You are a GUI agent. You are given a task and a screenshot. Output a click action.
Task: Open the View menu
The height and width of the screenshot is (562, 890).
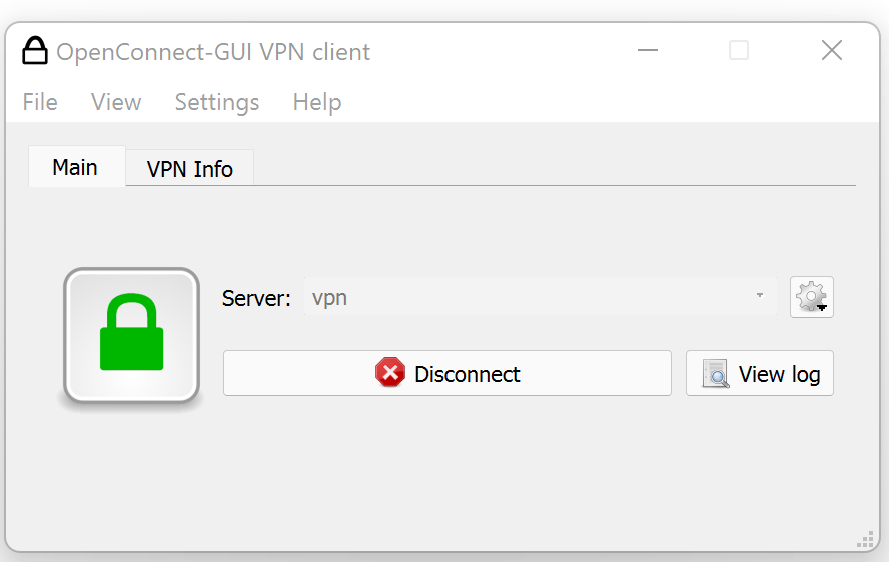point(116,102)
